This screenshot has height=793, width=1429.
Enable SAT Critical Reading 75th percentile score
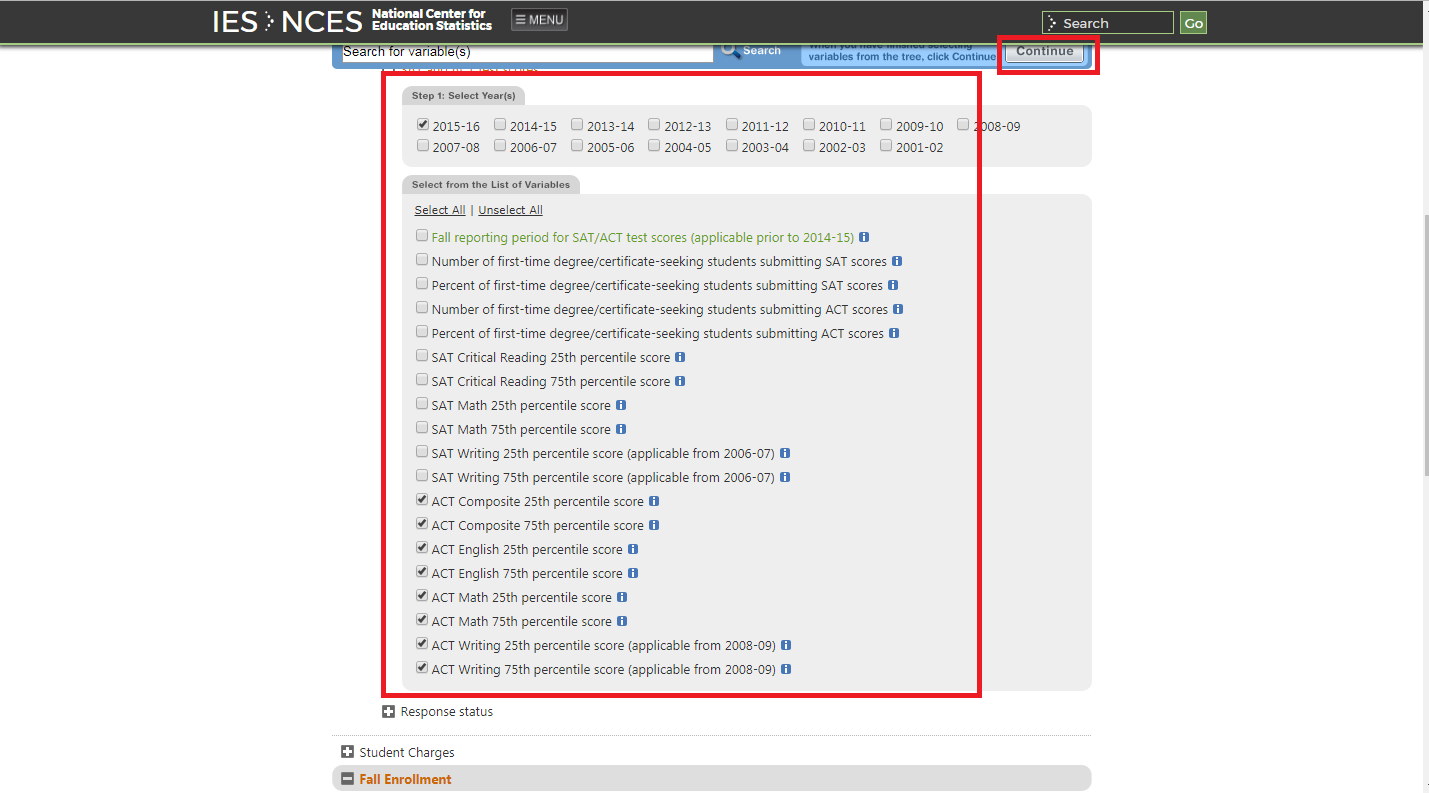click(422, 379)
